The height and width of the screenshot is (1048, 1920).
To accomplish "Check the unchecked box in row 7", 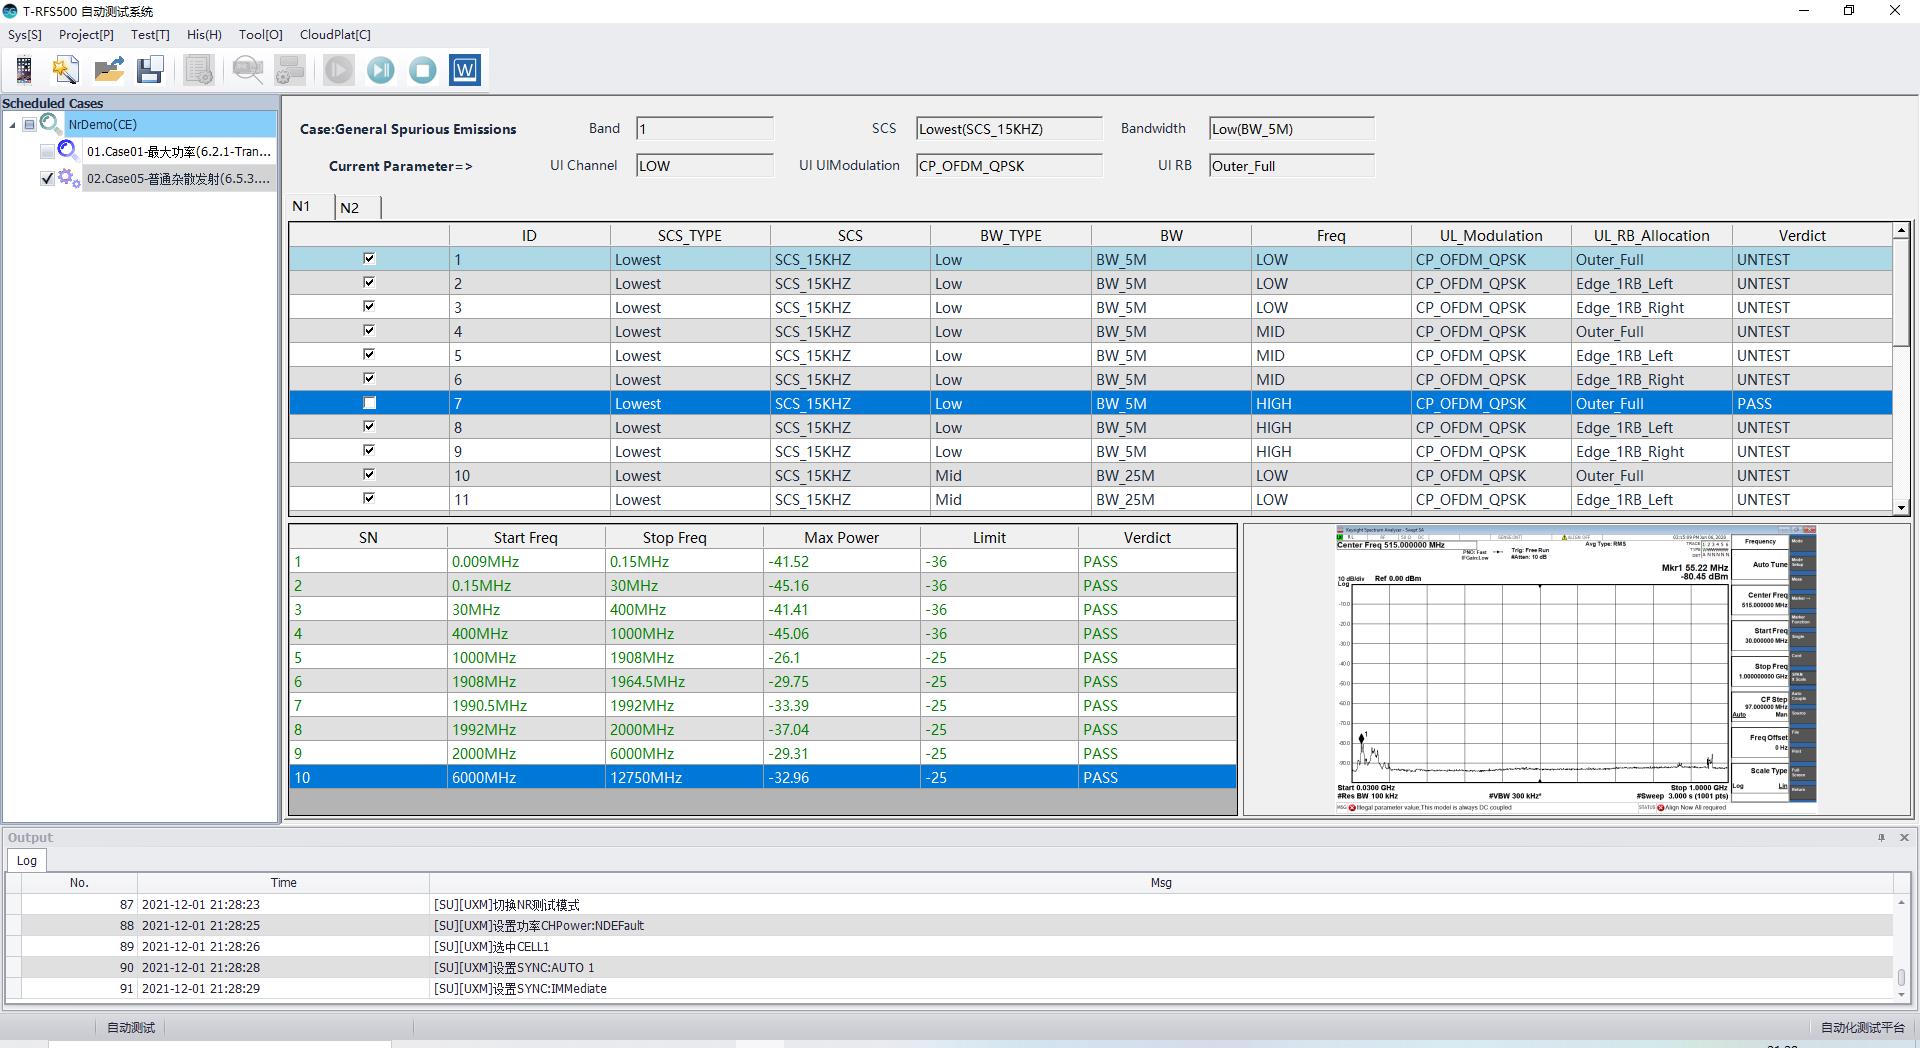I will pos(369,403).
